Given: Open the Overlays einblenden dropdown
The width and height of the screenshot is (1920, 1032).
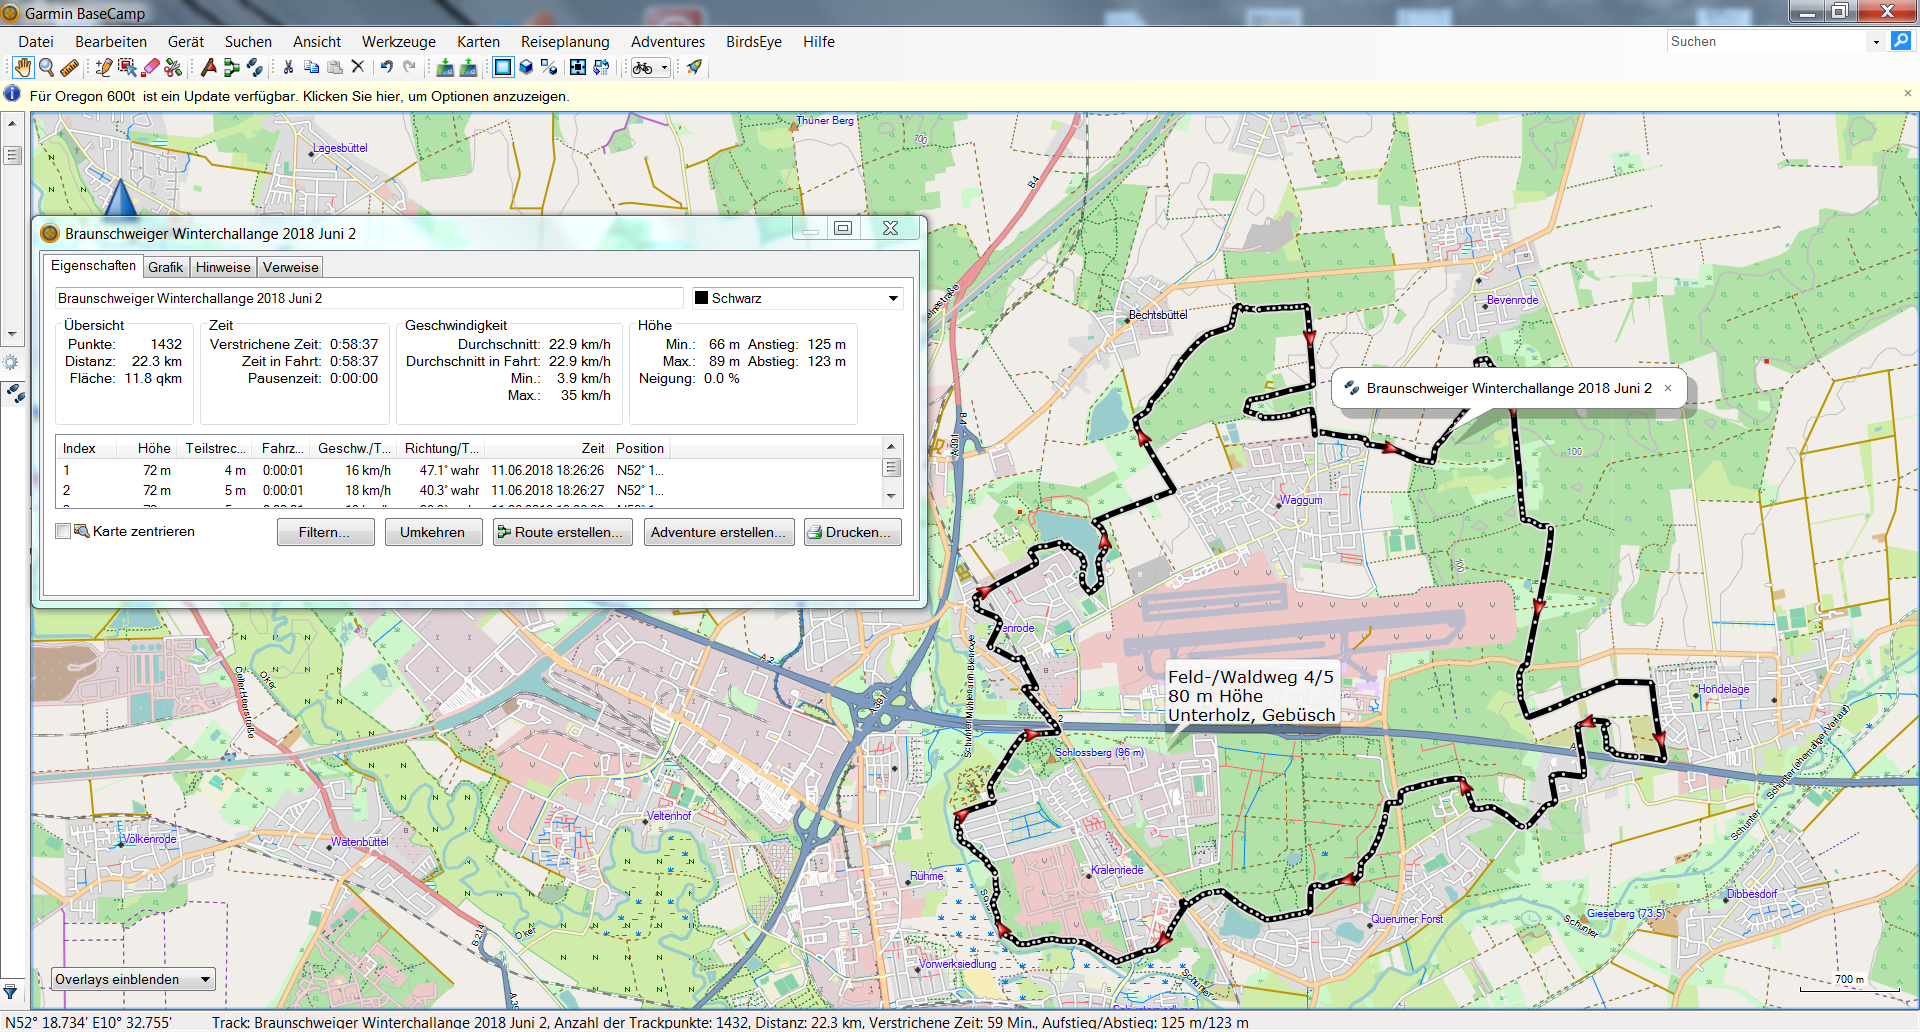Looking at the screenshot, I should pos(133,979).
